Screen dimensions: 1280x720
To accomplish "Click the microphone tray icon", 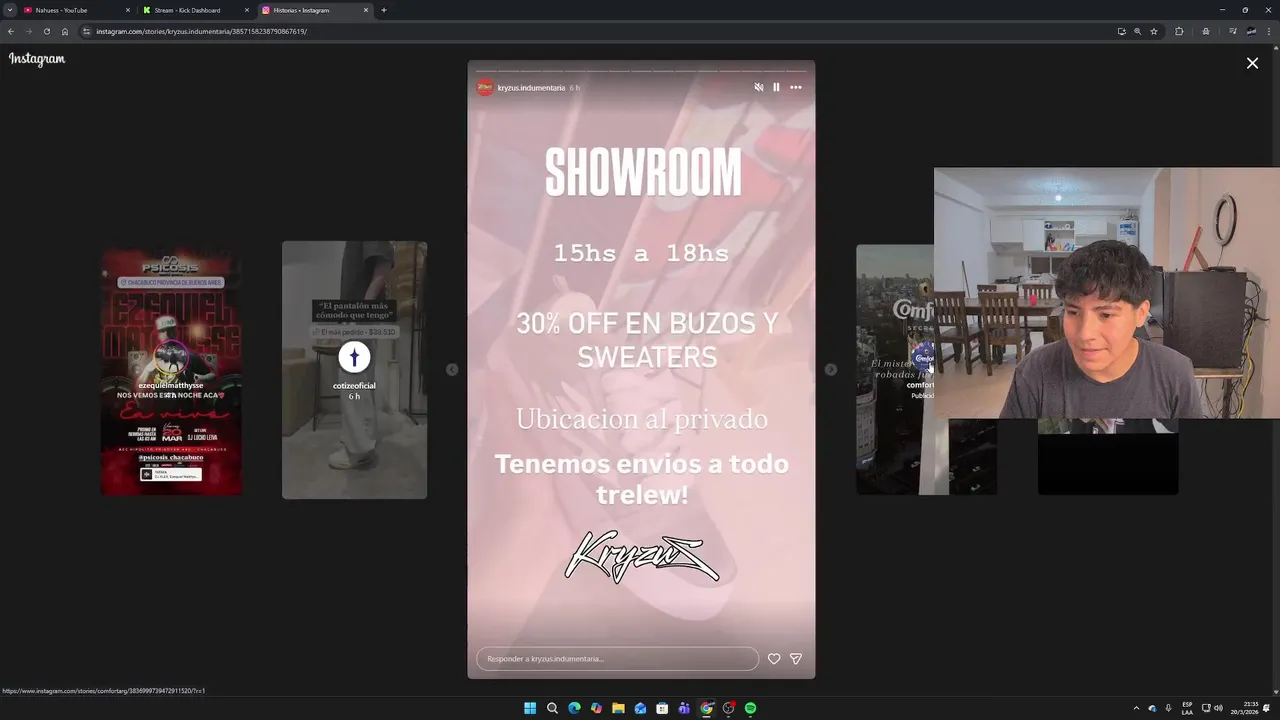I will (x=1168, y=708).
